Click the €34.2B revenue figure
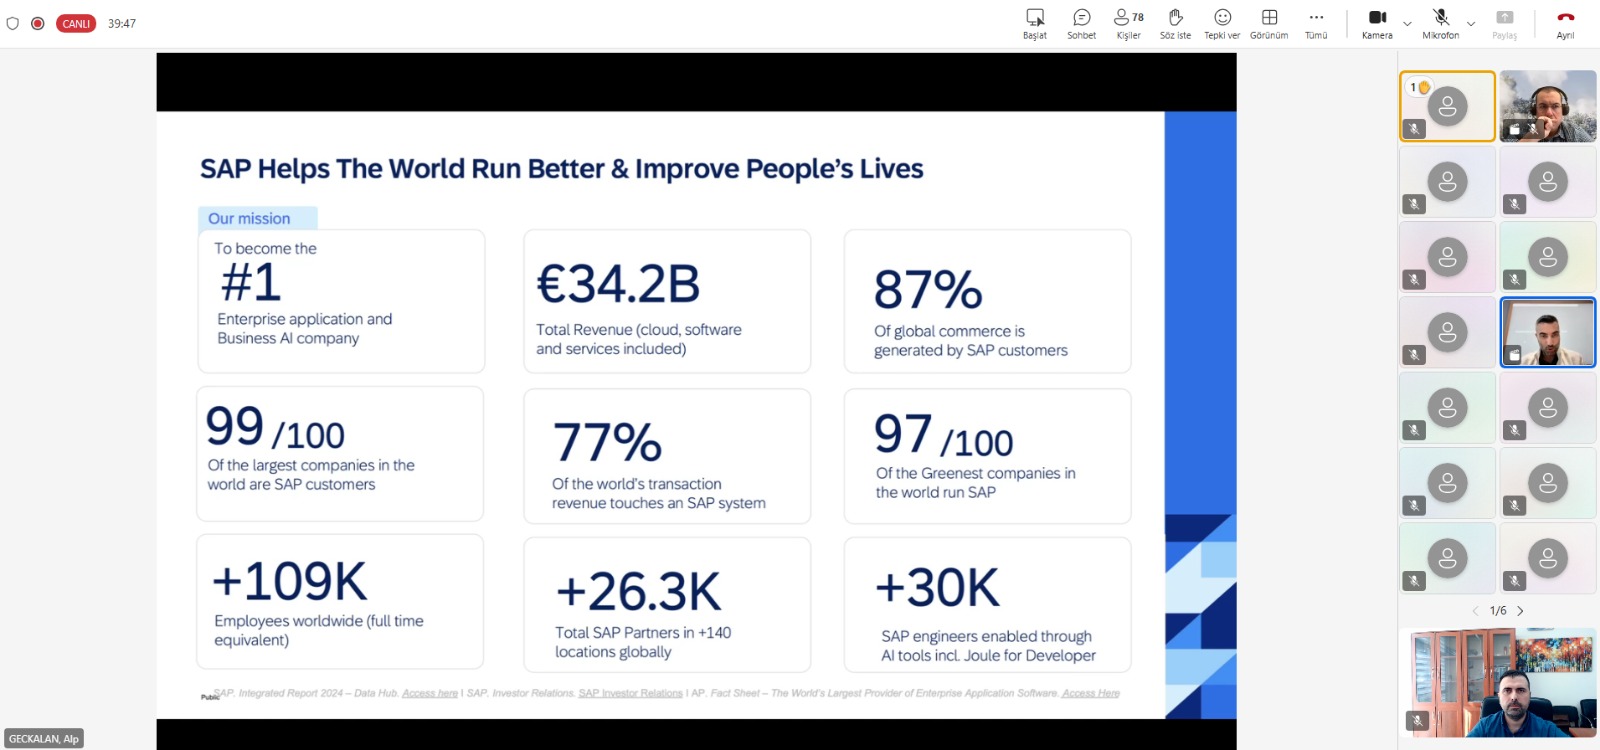Viewport: 1600px width, 750px height. tap(618, 284)
